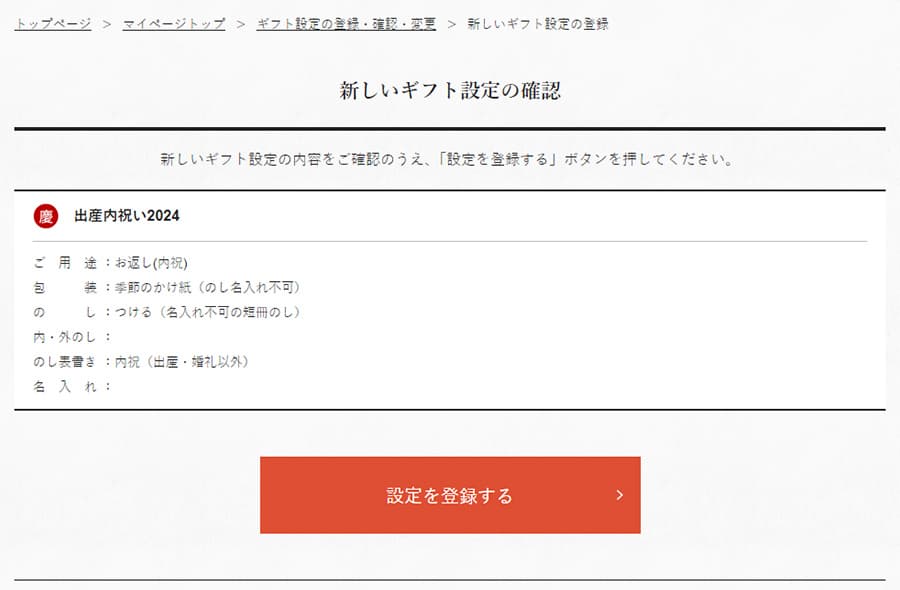Go to トップページ breadcrumb link
900x590 pixels.
(x=53, y=24)
